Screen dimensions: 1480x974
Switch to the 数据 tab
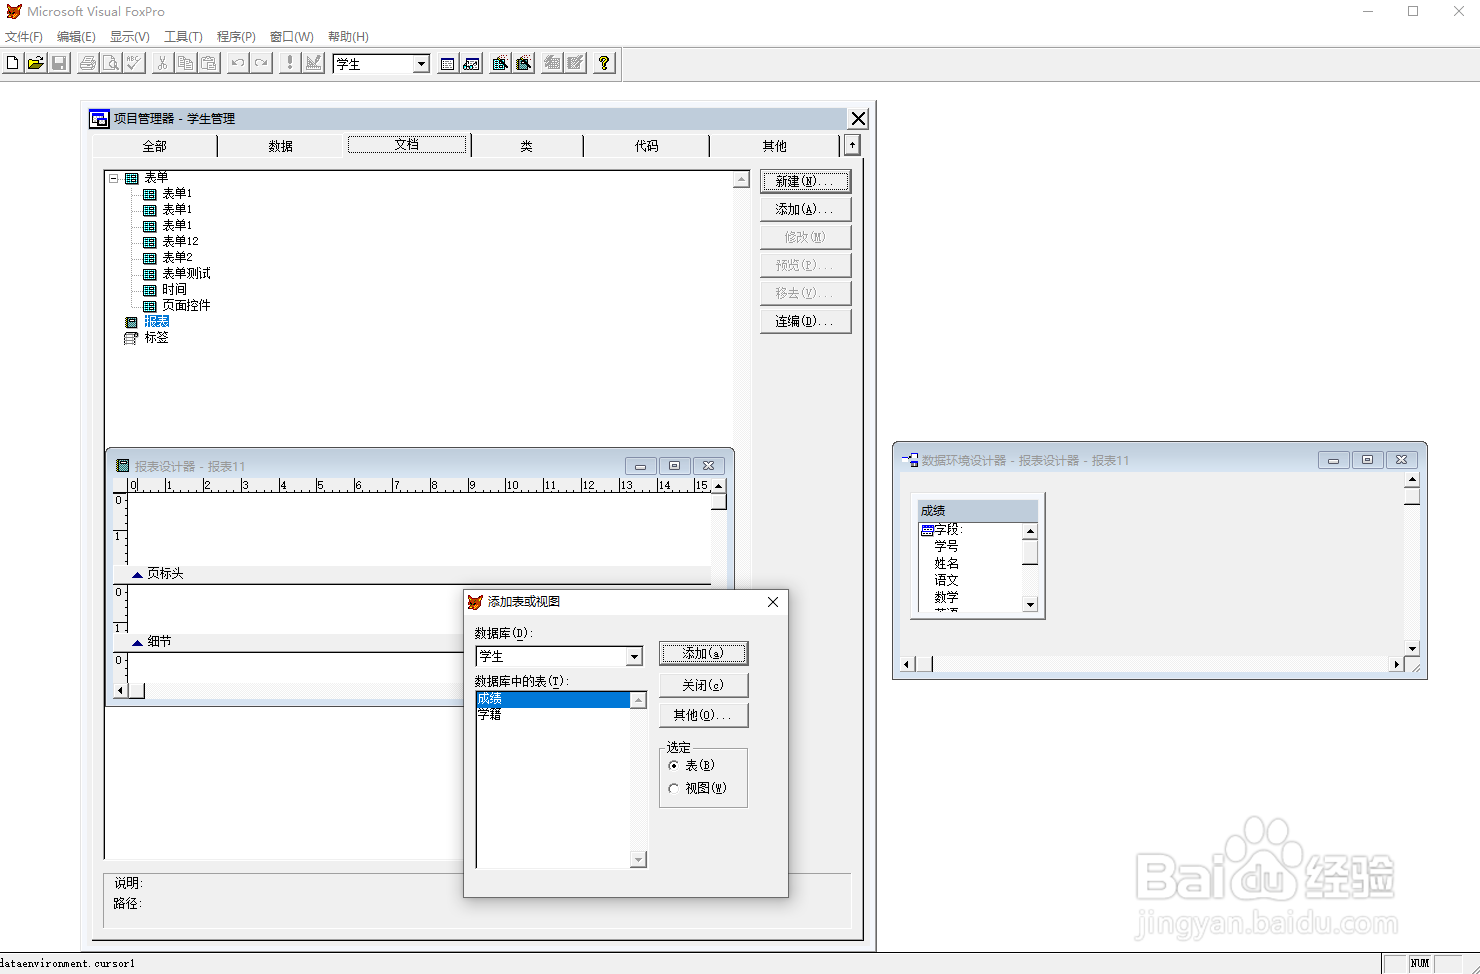(x=280, y=146)
